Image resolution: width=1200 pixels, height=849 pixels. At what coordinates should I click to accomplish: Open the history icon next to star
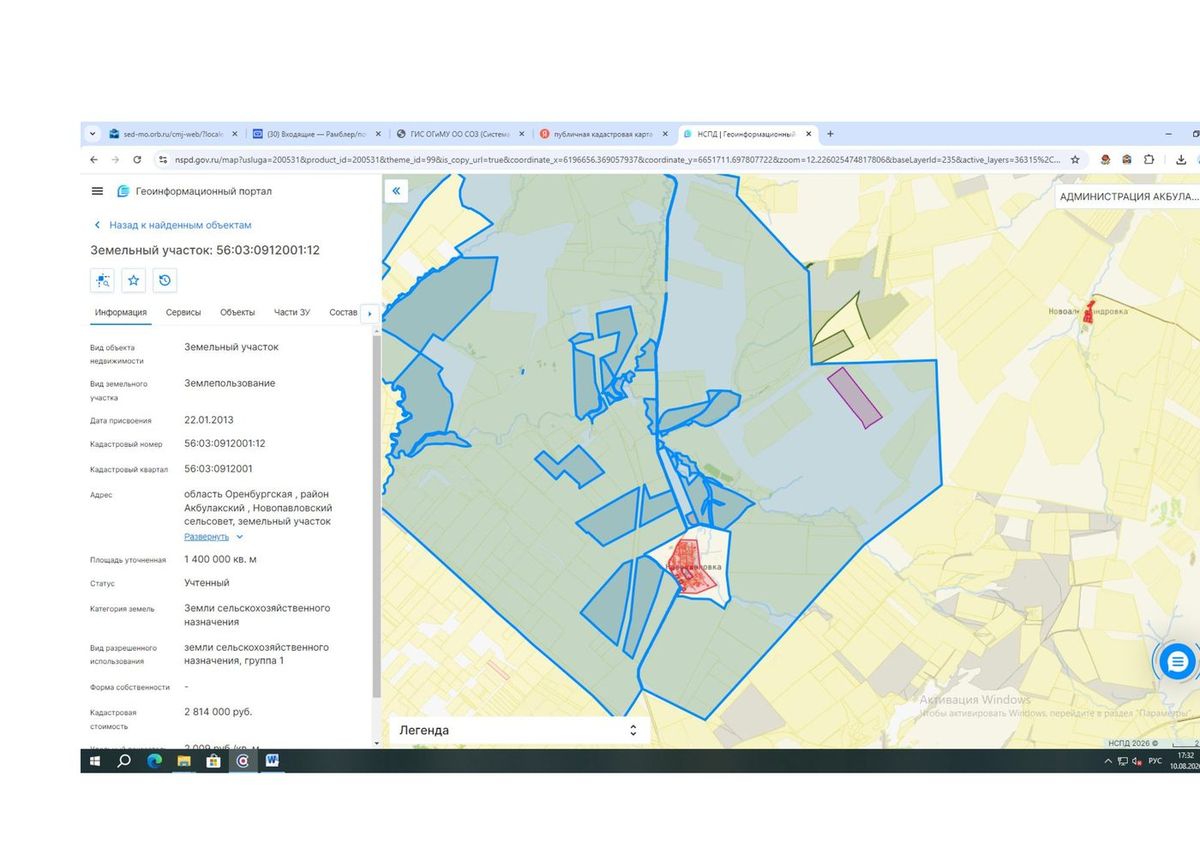165,280
